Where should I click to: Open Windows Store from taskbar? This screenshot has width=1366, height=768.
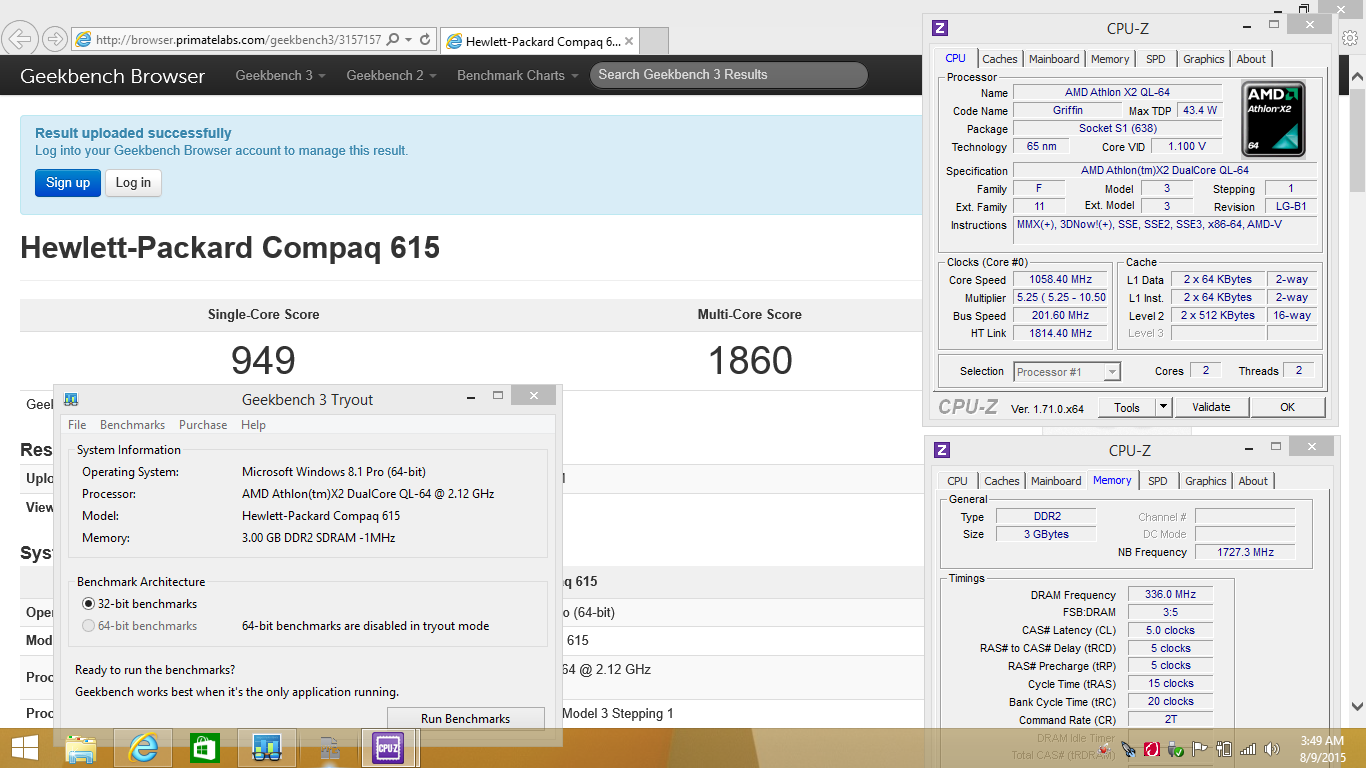205,748
